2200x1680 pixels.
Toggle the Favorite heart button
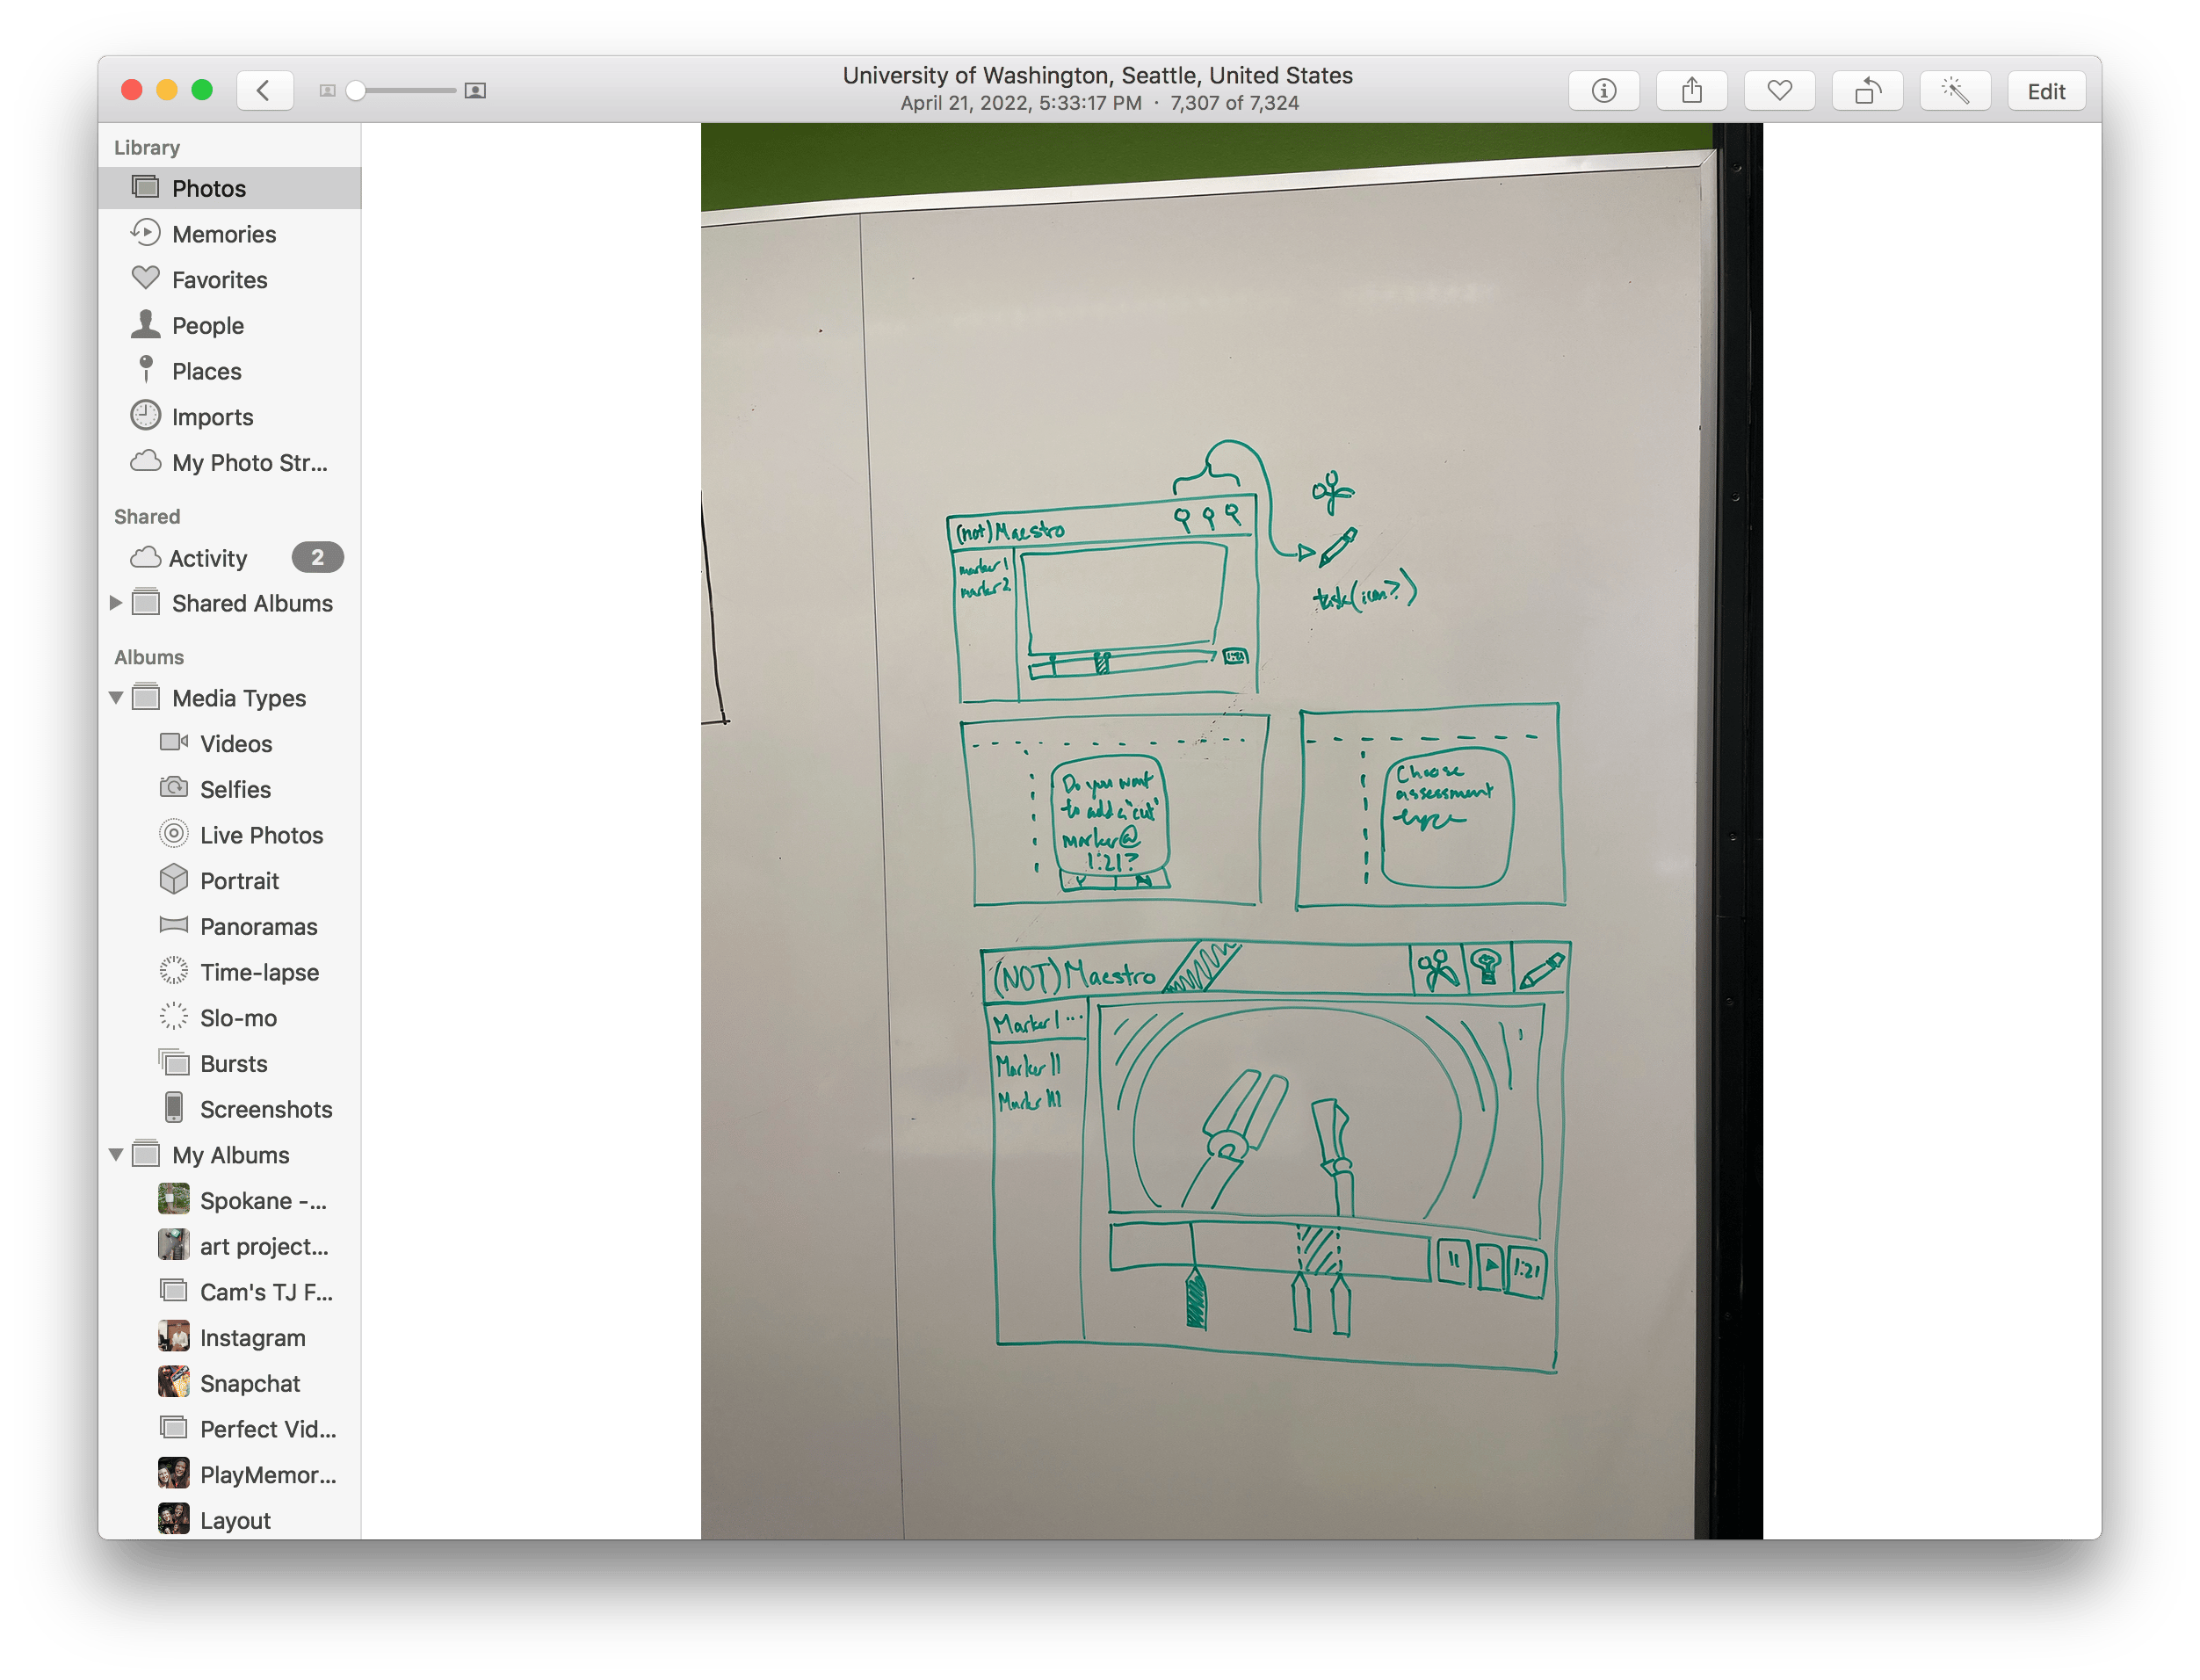pyautogui.click(x=1779, y=91)
